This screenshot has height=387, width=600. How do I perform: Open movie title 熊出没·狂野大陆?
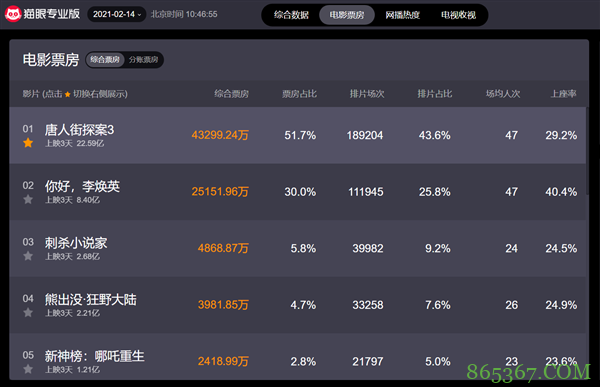point(91,300)
